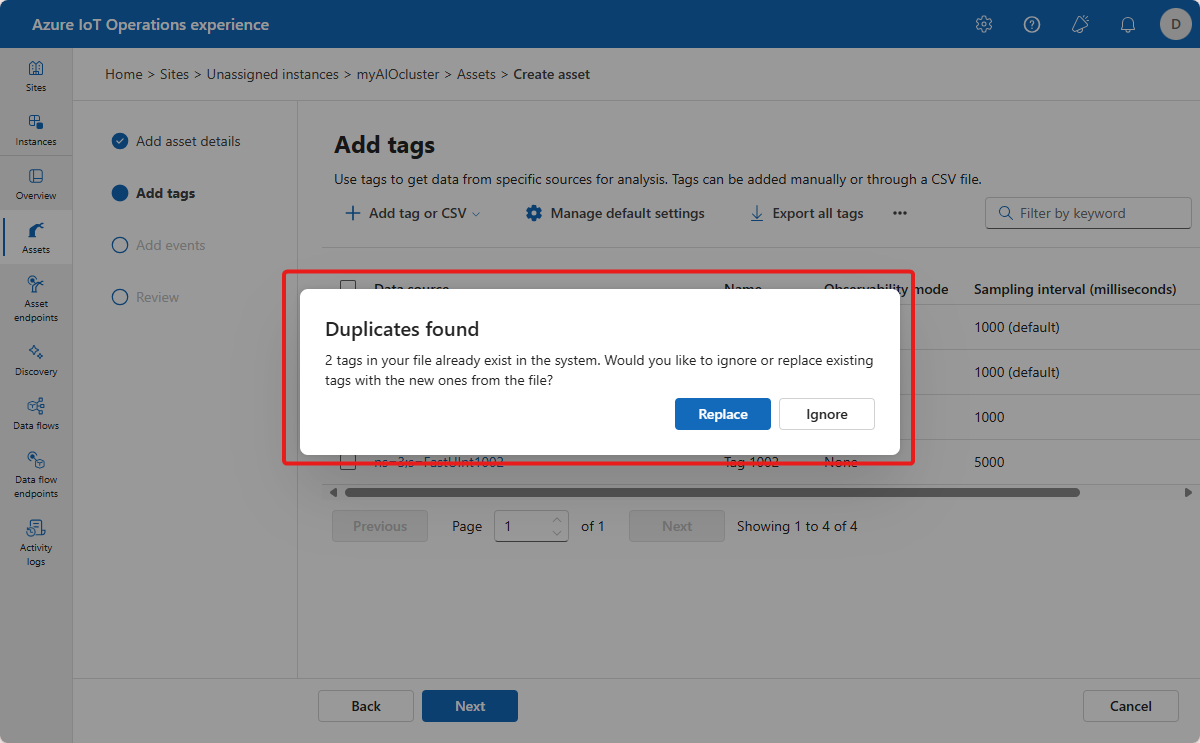Viewport: 1200px width, 743px height.
Task: Click the Assets breadcrumb link
Action: (476, 74)
